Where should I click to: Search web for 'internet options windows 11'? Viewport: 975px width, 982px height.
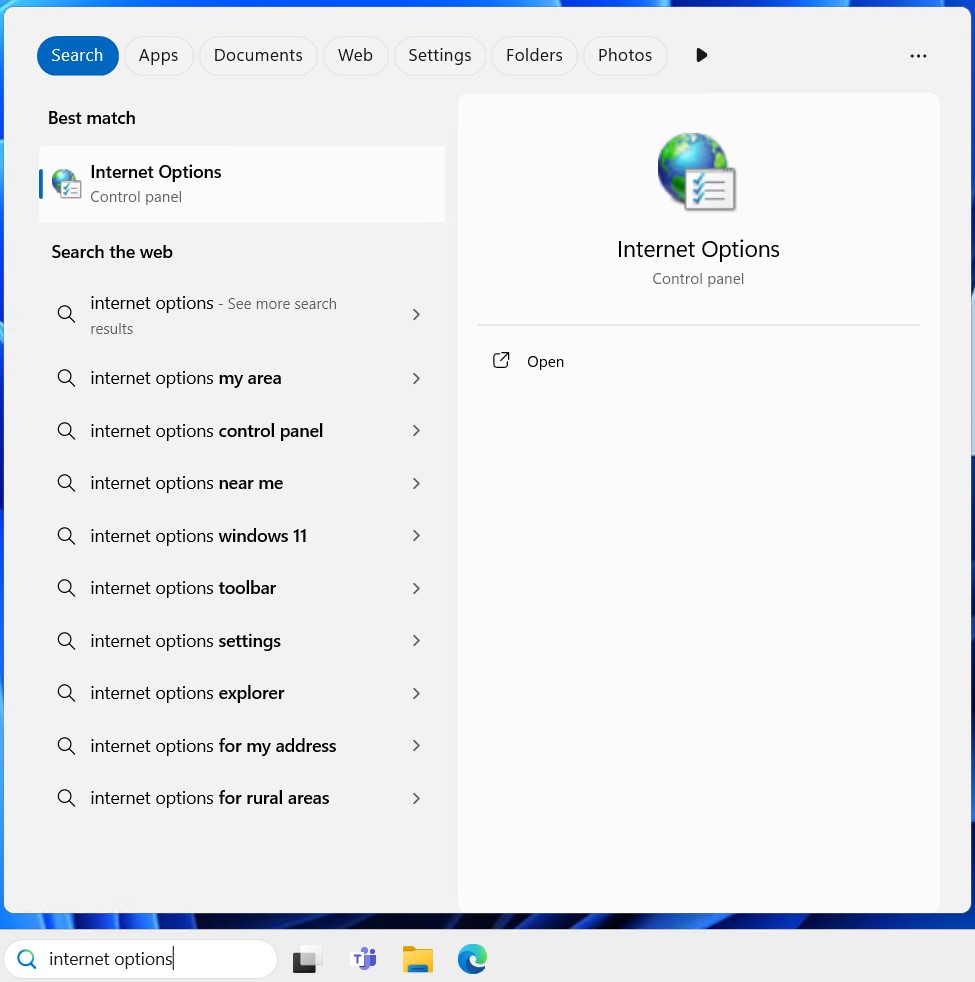pos(242,536)
